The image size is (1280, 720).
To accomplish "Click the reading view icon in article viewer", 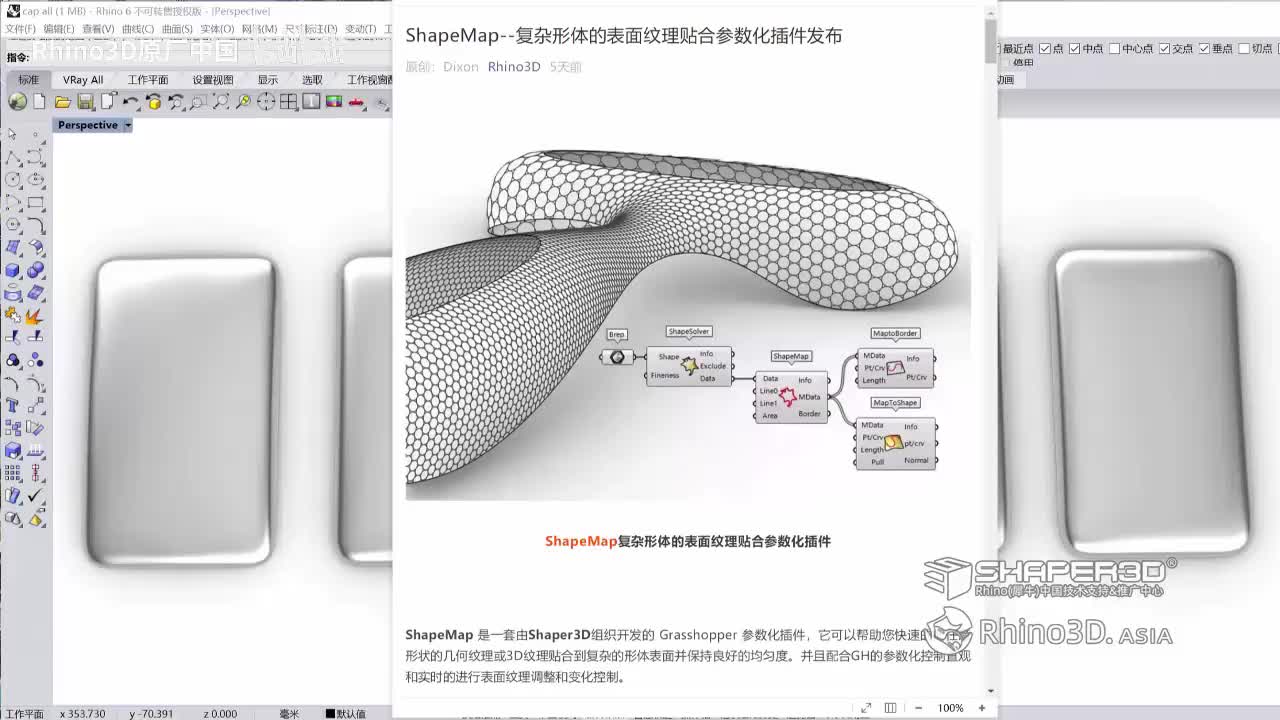I will [890, 708].
